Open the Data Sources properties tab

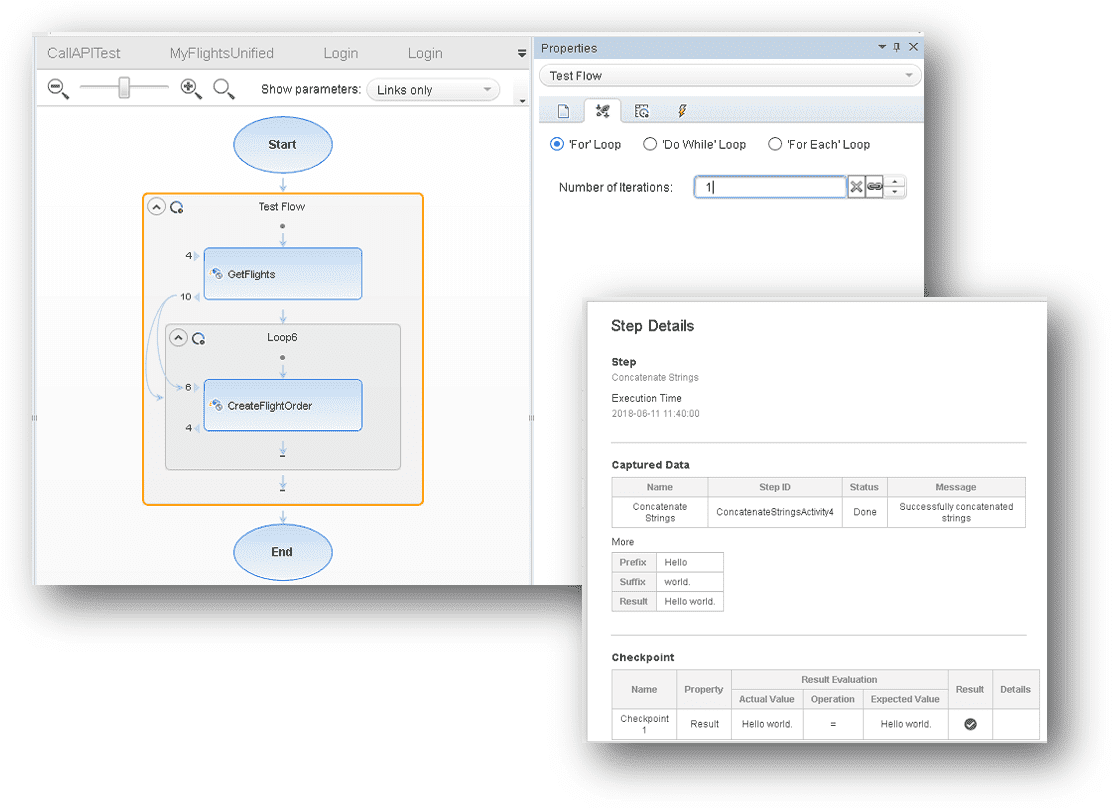click(x=642, y=111)
